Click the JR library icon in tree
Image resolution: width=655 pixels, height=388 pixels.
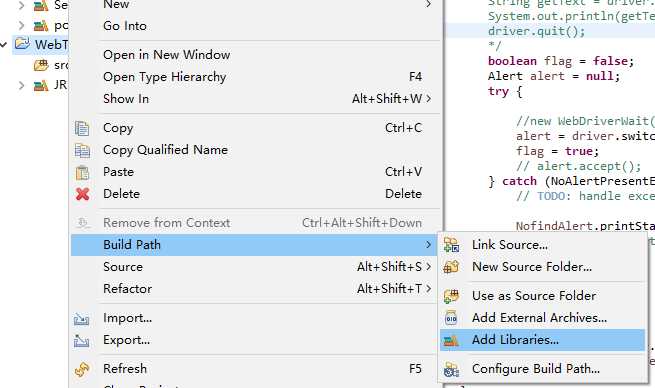coord(41,85)
